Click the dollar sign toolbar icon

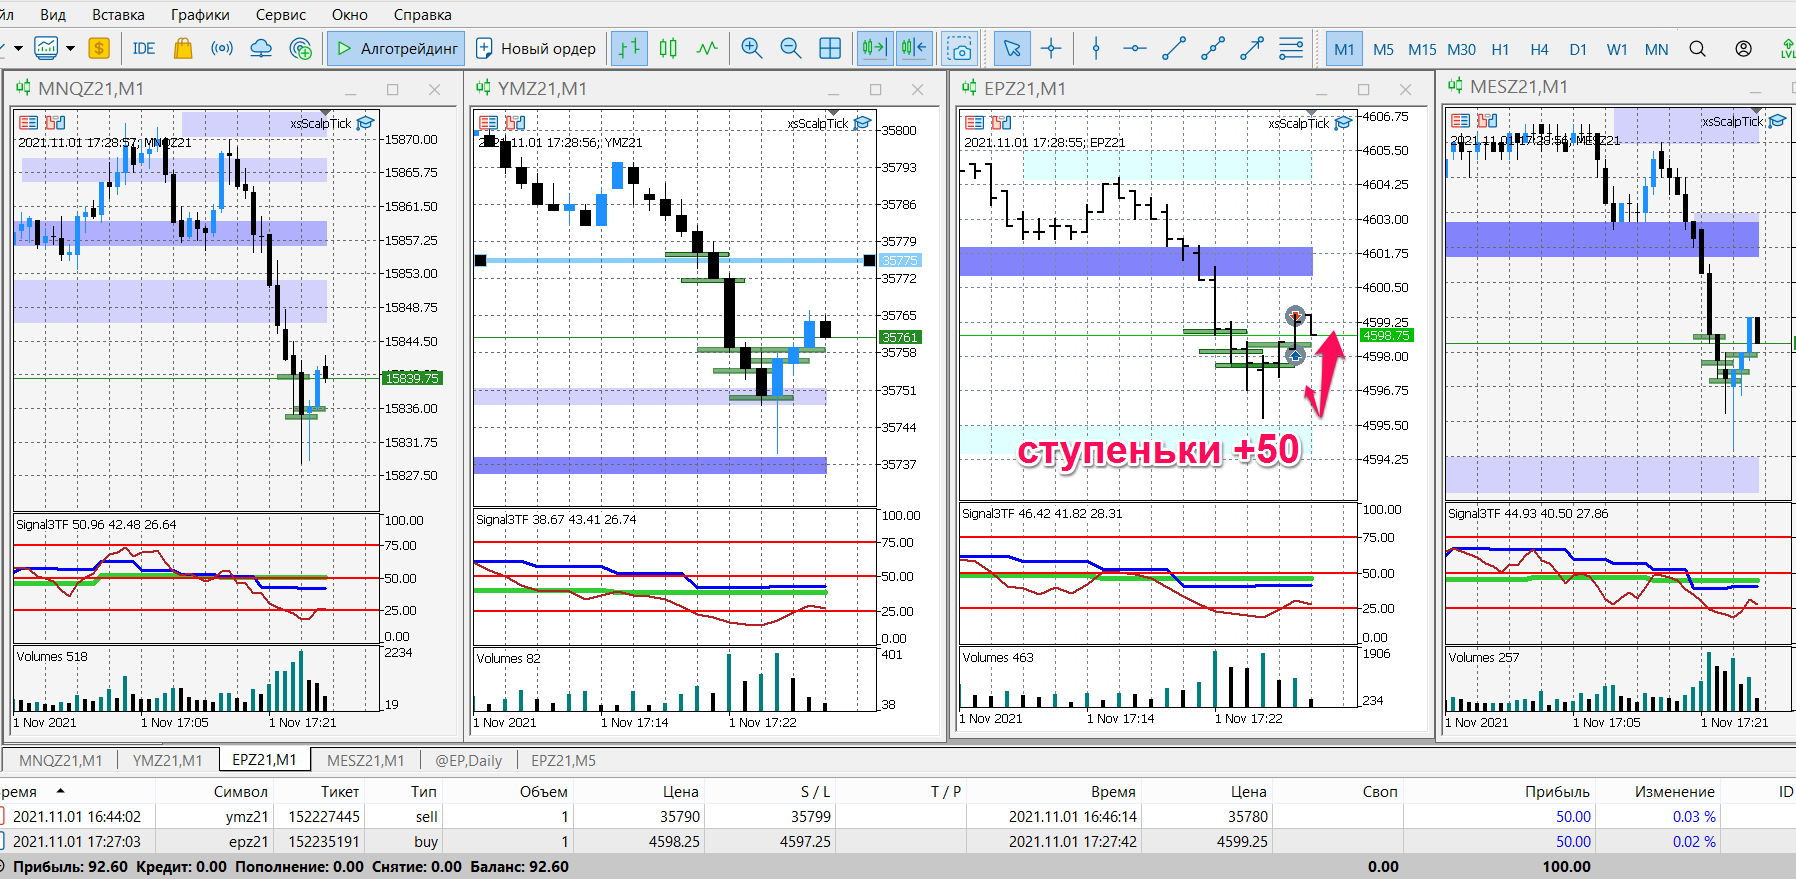(x=99, y=48)
